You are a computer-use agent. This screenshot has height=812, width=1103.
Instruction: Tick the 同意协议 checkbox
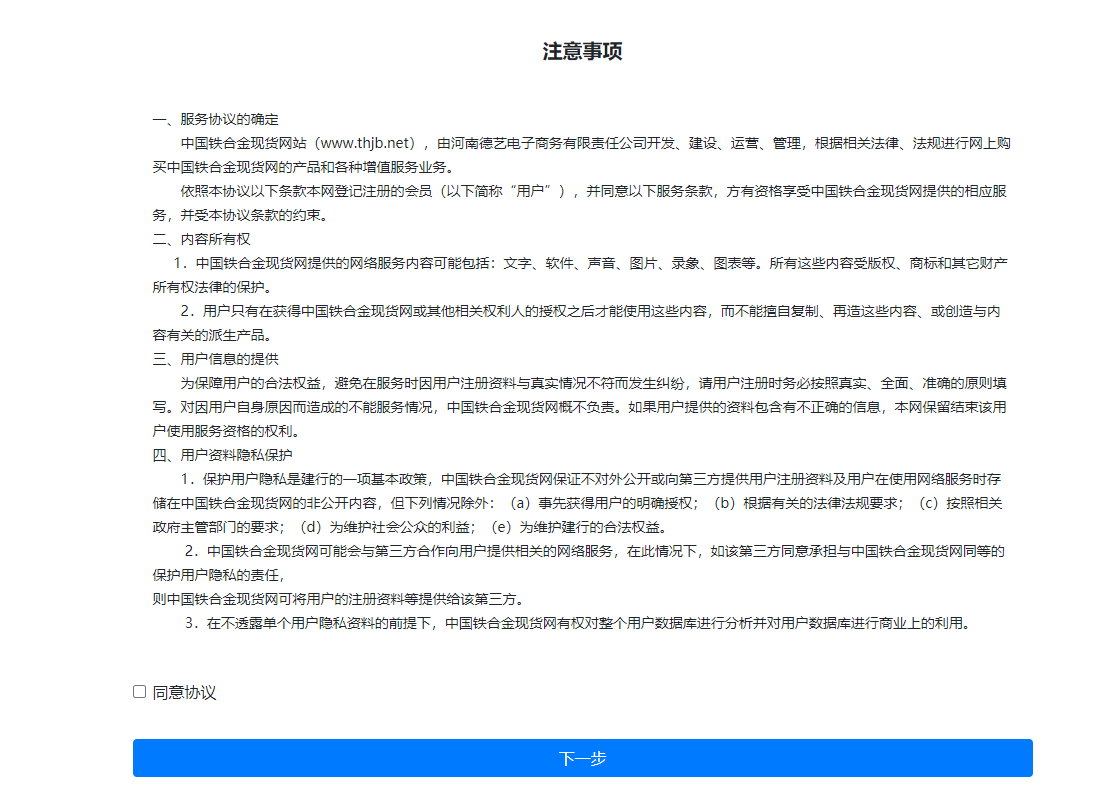140,692
